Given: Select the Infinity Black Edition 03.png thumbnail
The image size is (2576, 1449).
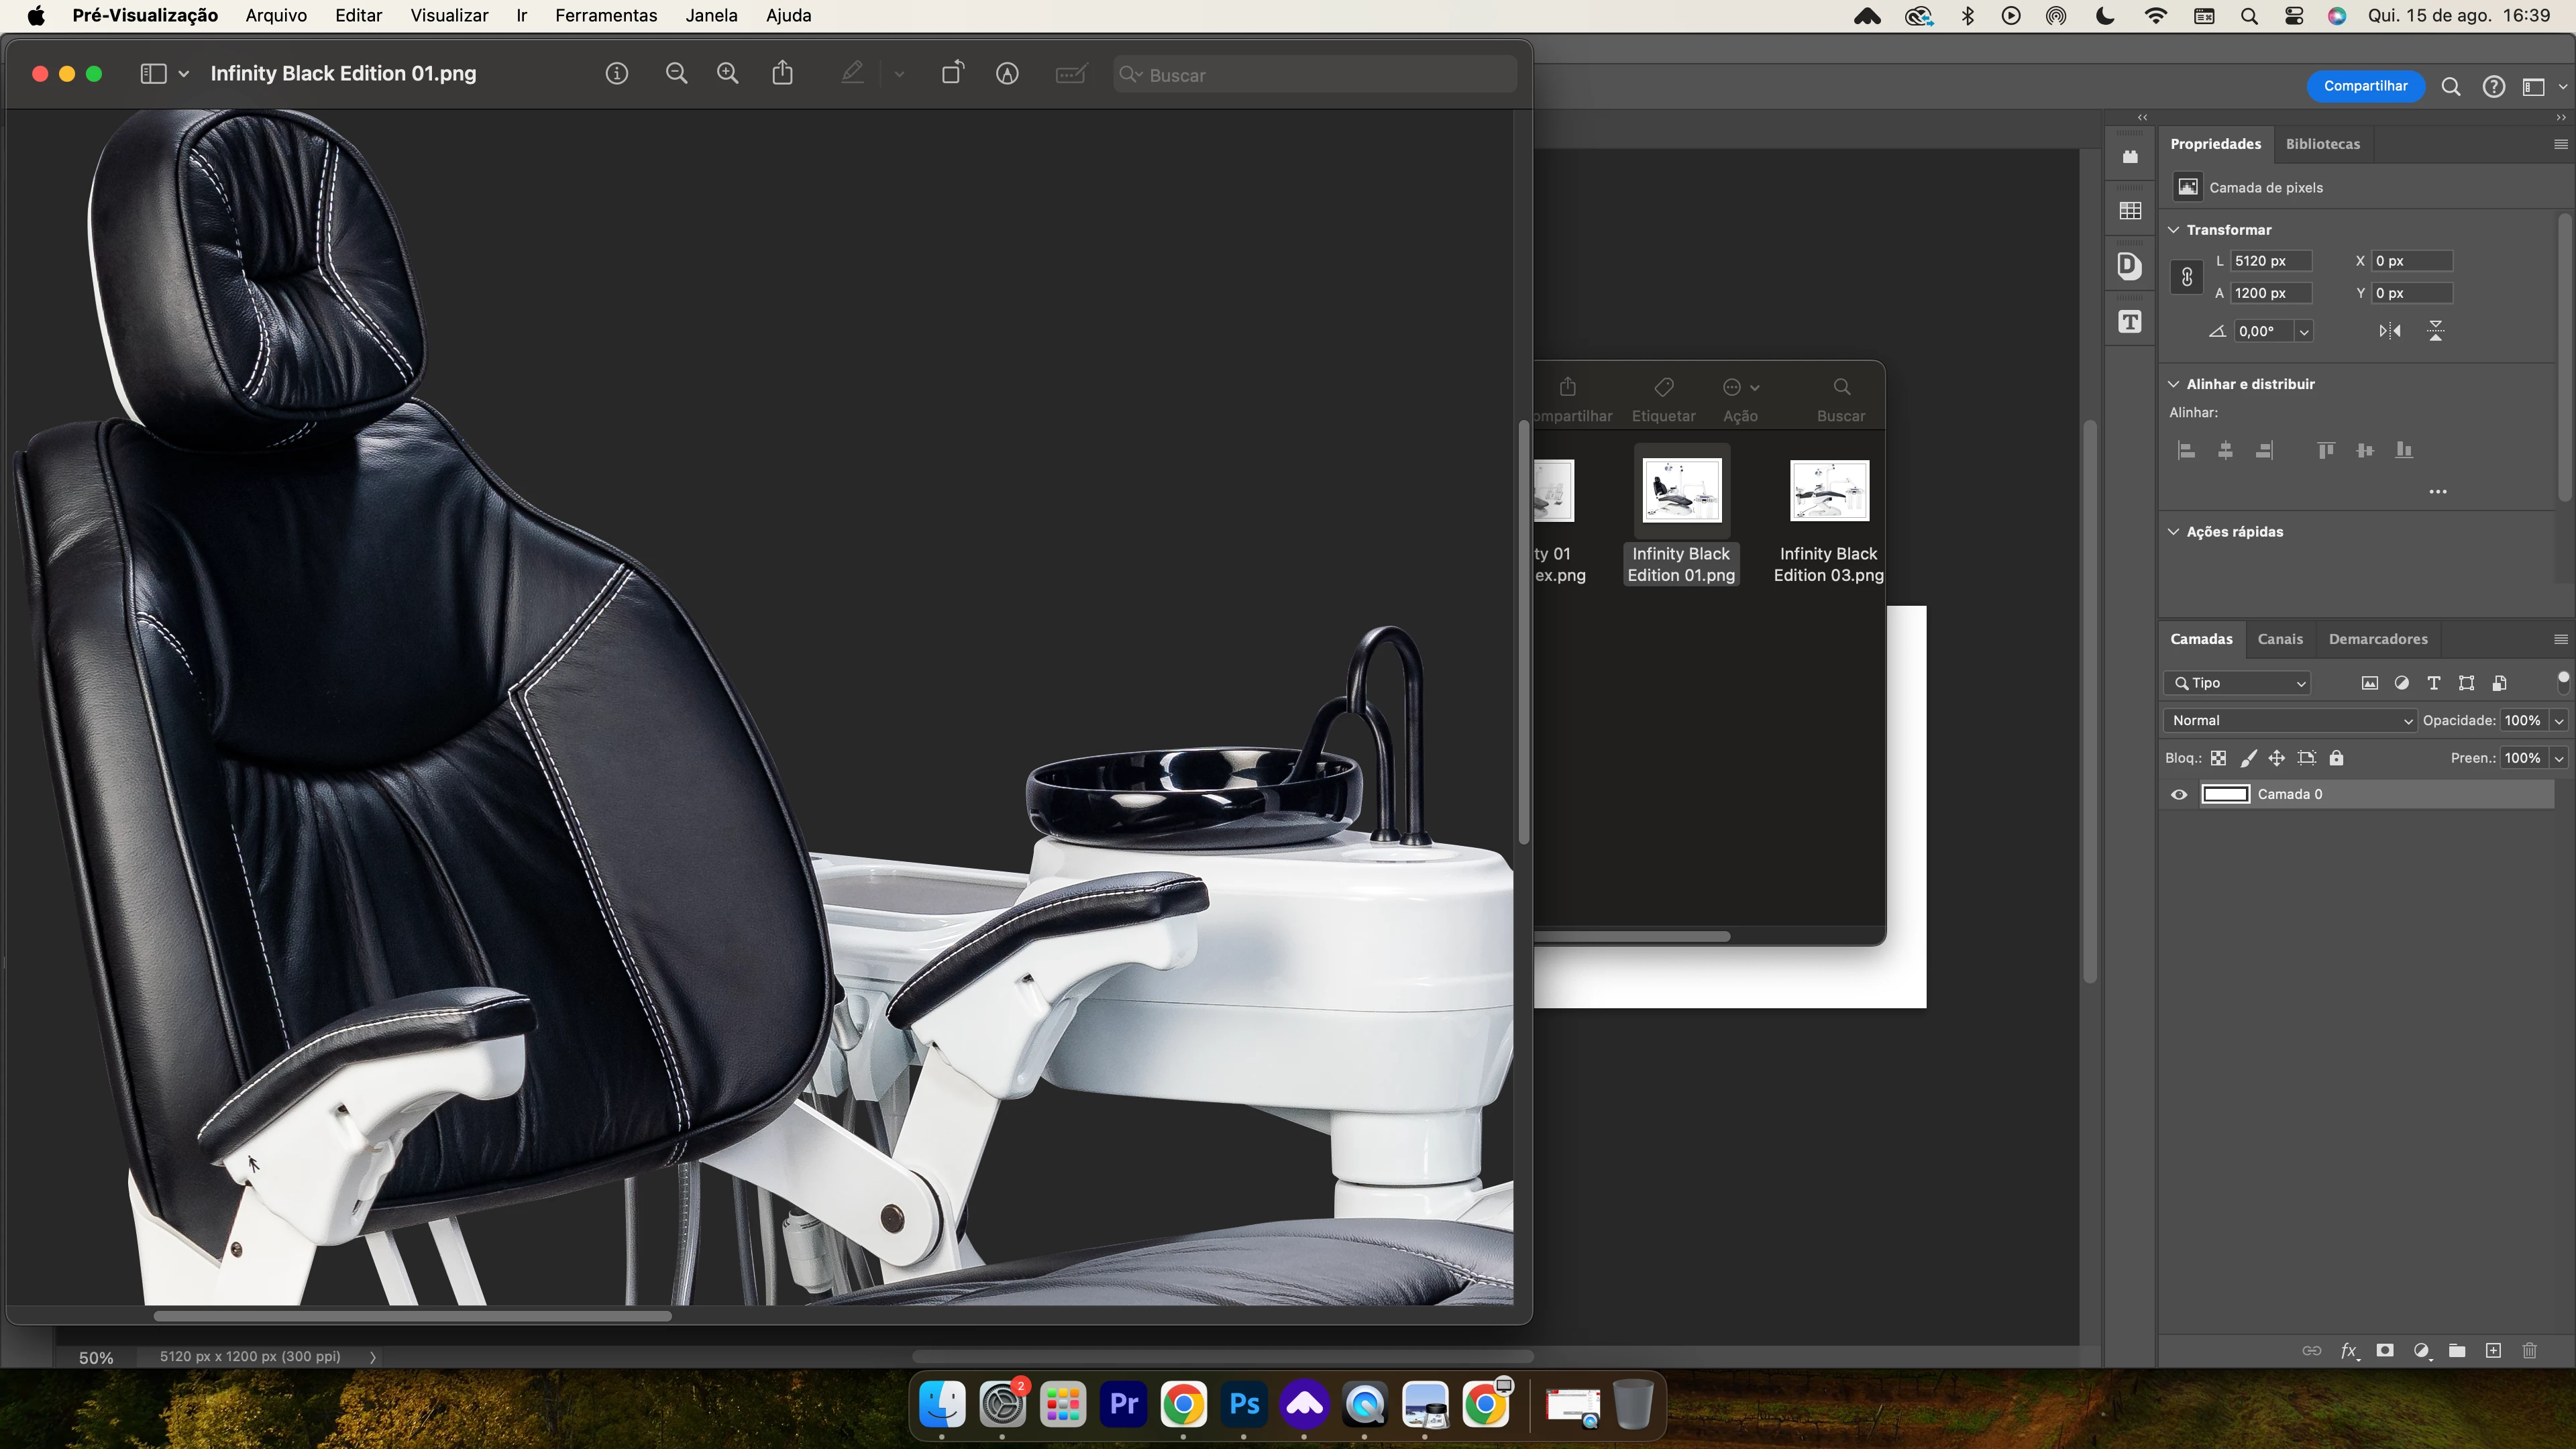Looking at the screenshot, I should pyautogui.click(x=1829, y=491).
